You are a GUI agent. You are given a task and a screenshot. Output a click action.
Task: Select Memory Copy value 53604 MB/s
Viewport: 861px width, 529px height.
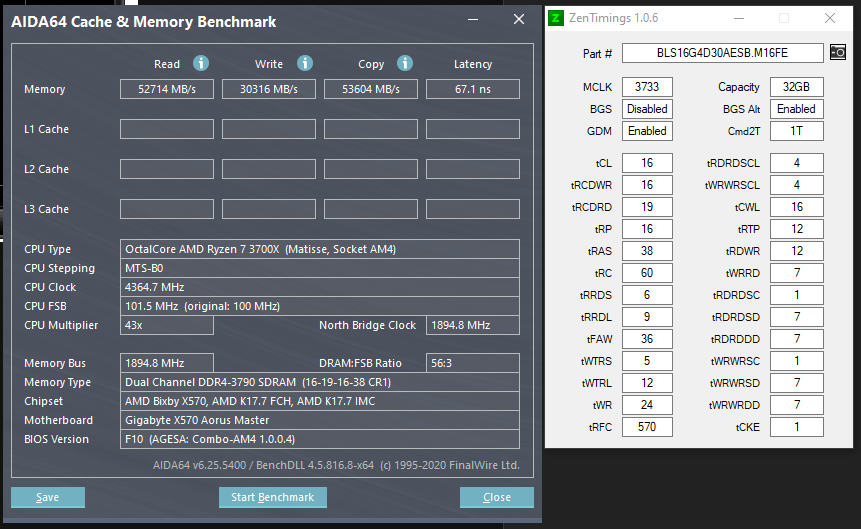coord(371,89)
